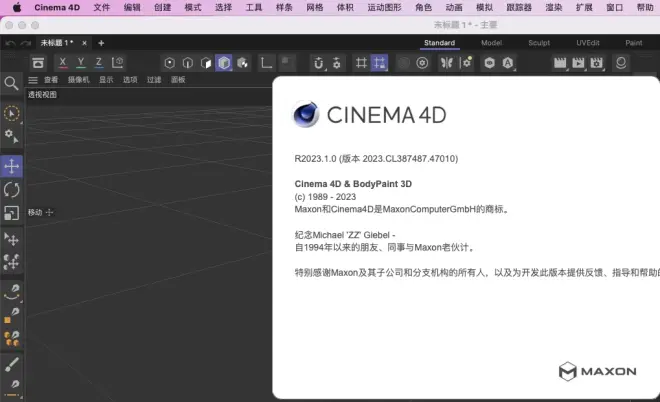Select the Scale tool in left toolbar

(12, 213)
